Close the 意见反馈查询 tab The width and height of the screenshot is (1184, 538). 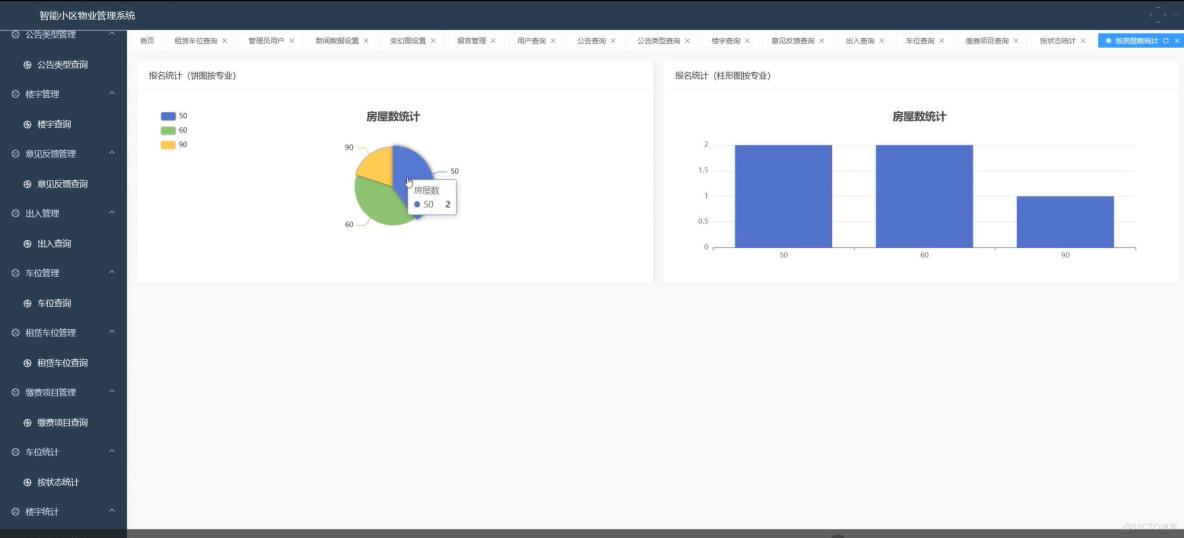pyautogui.click(x=822, y=41)
